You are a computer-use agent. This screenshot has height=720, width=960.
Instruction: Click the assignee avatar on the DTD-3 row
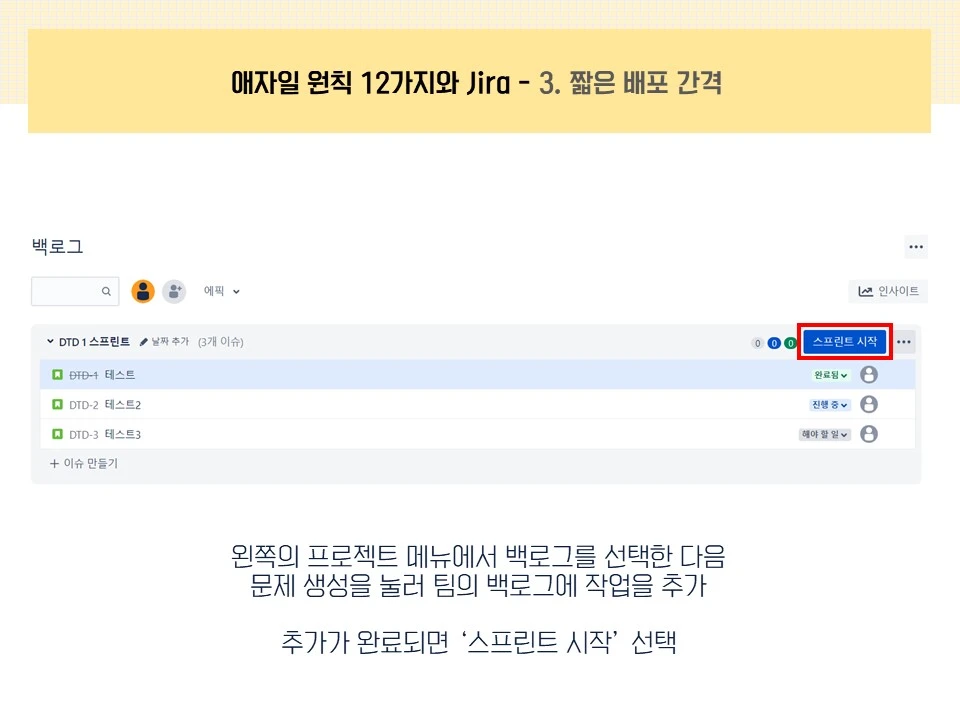coord(868,434)
